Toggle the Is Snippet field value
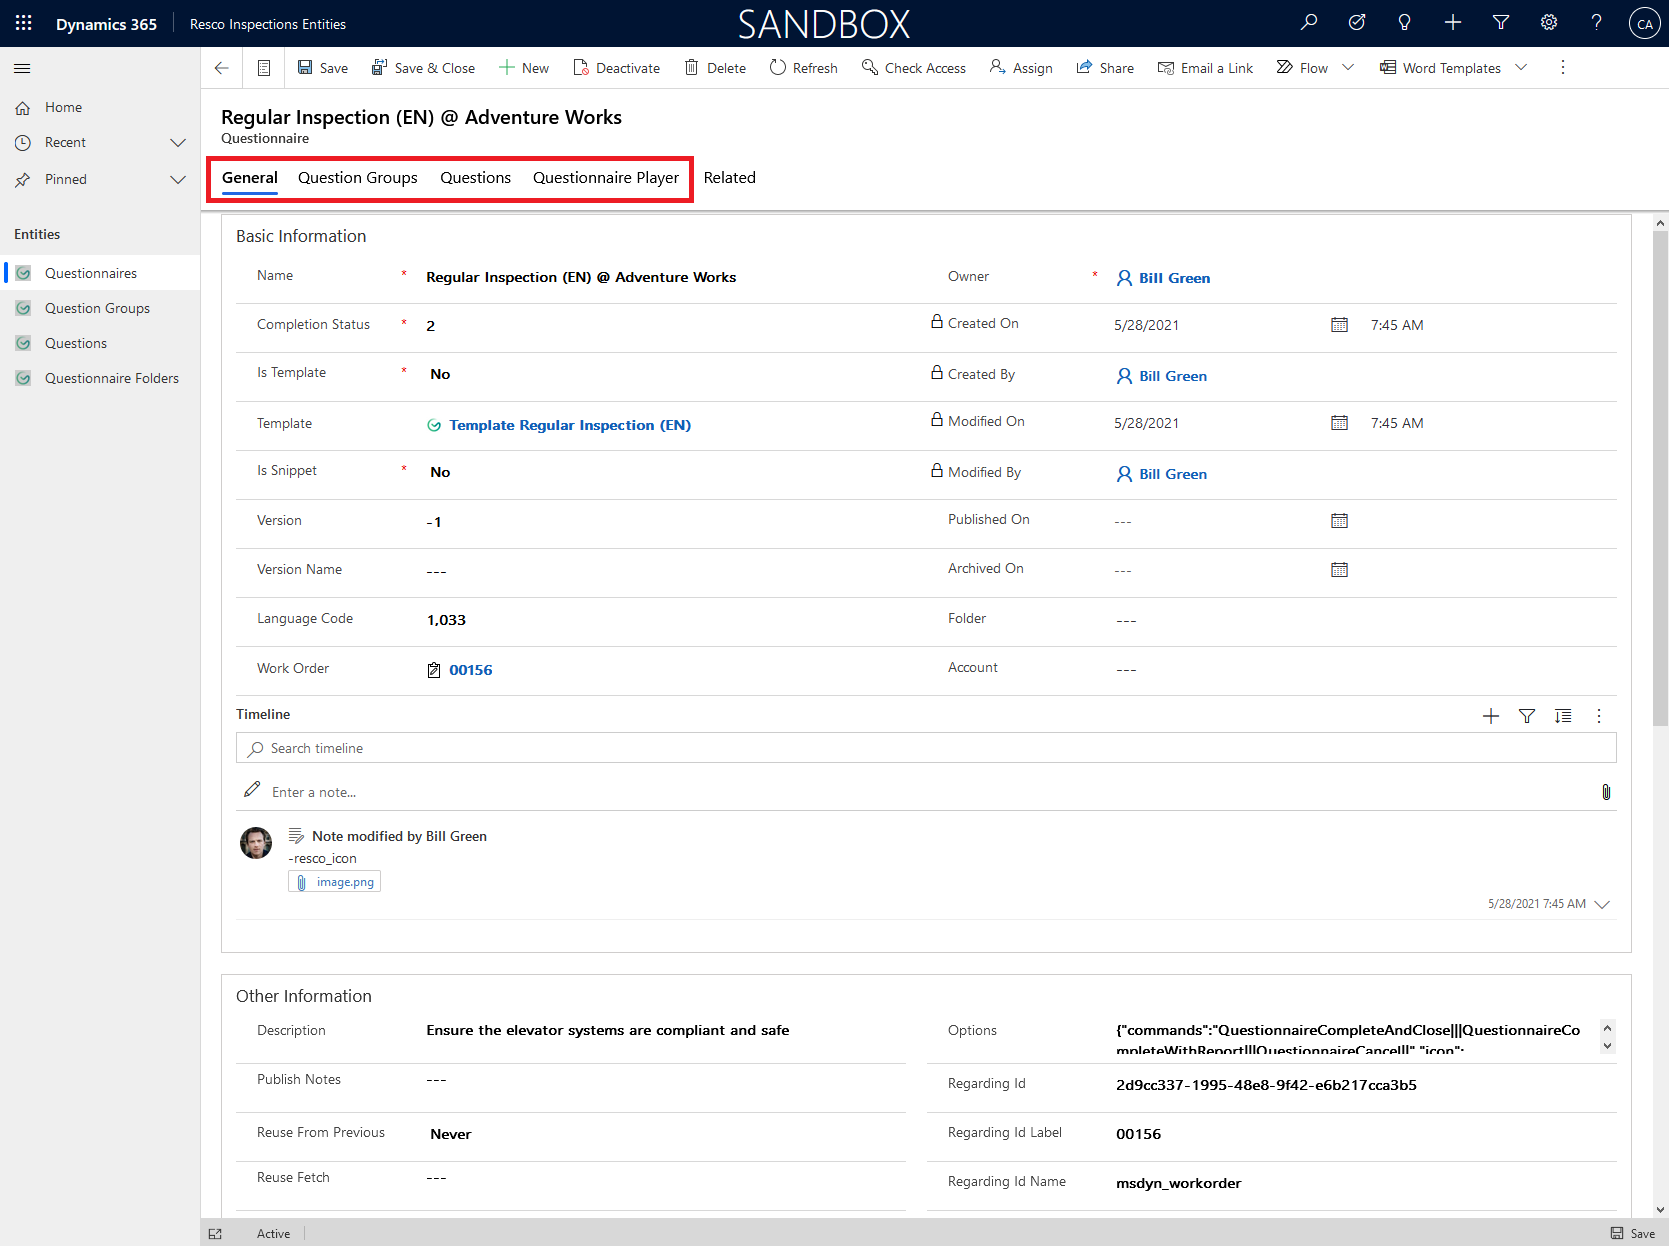 [x=440, y=472]
